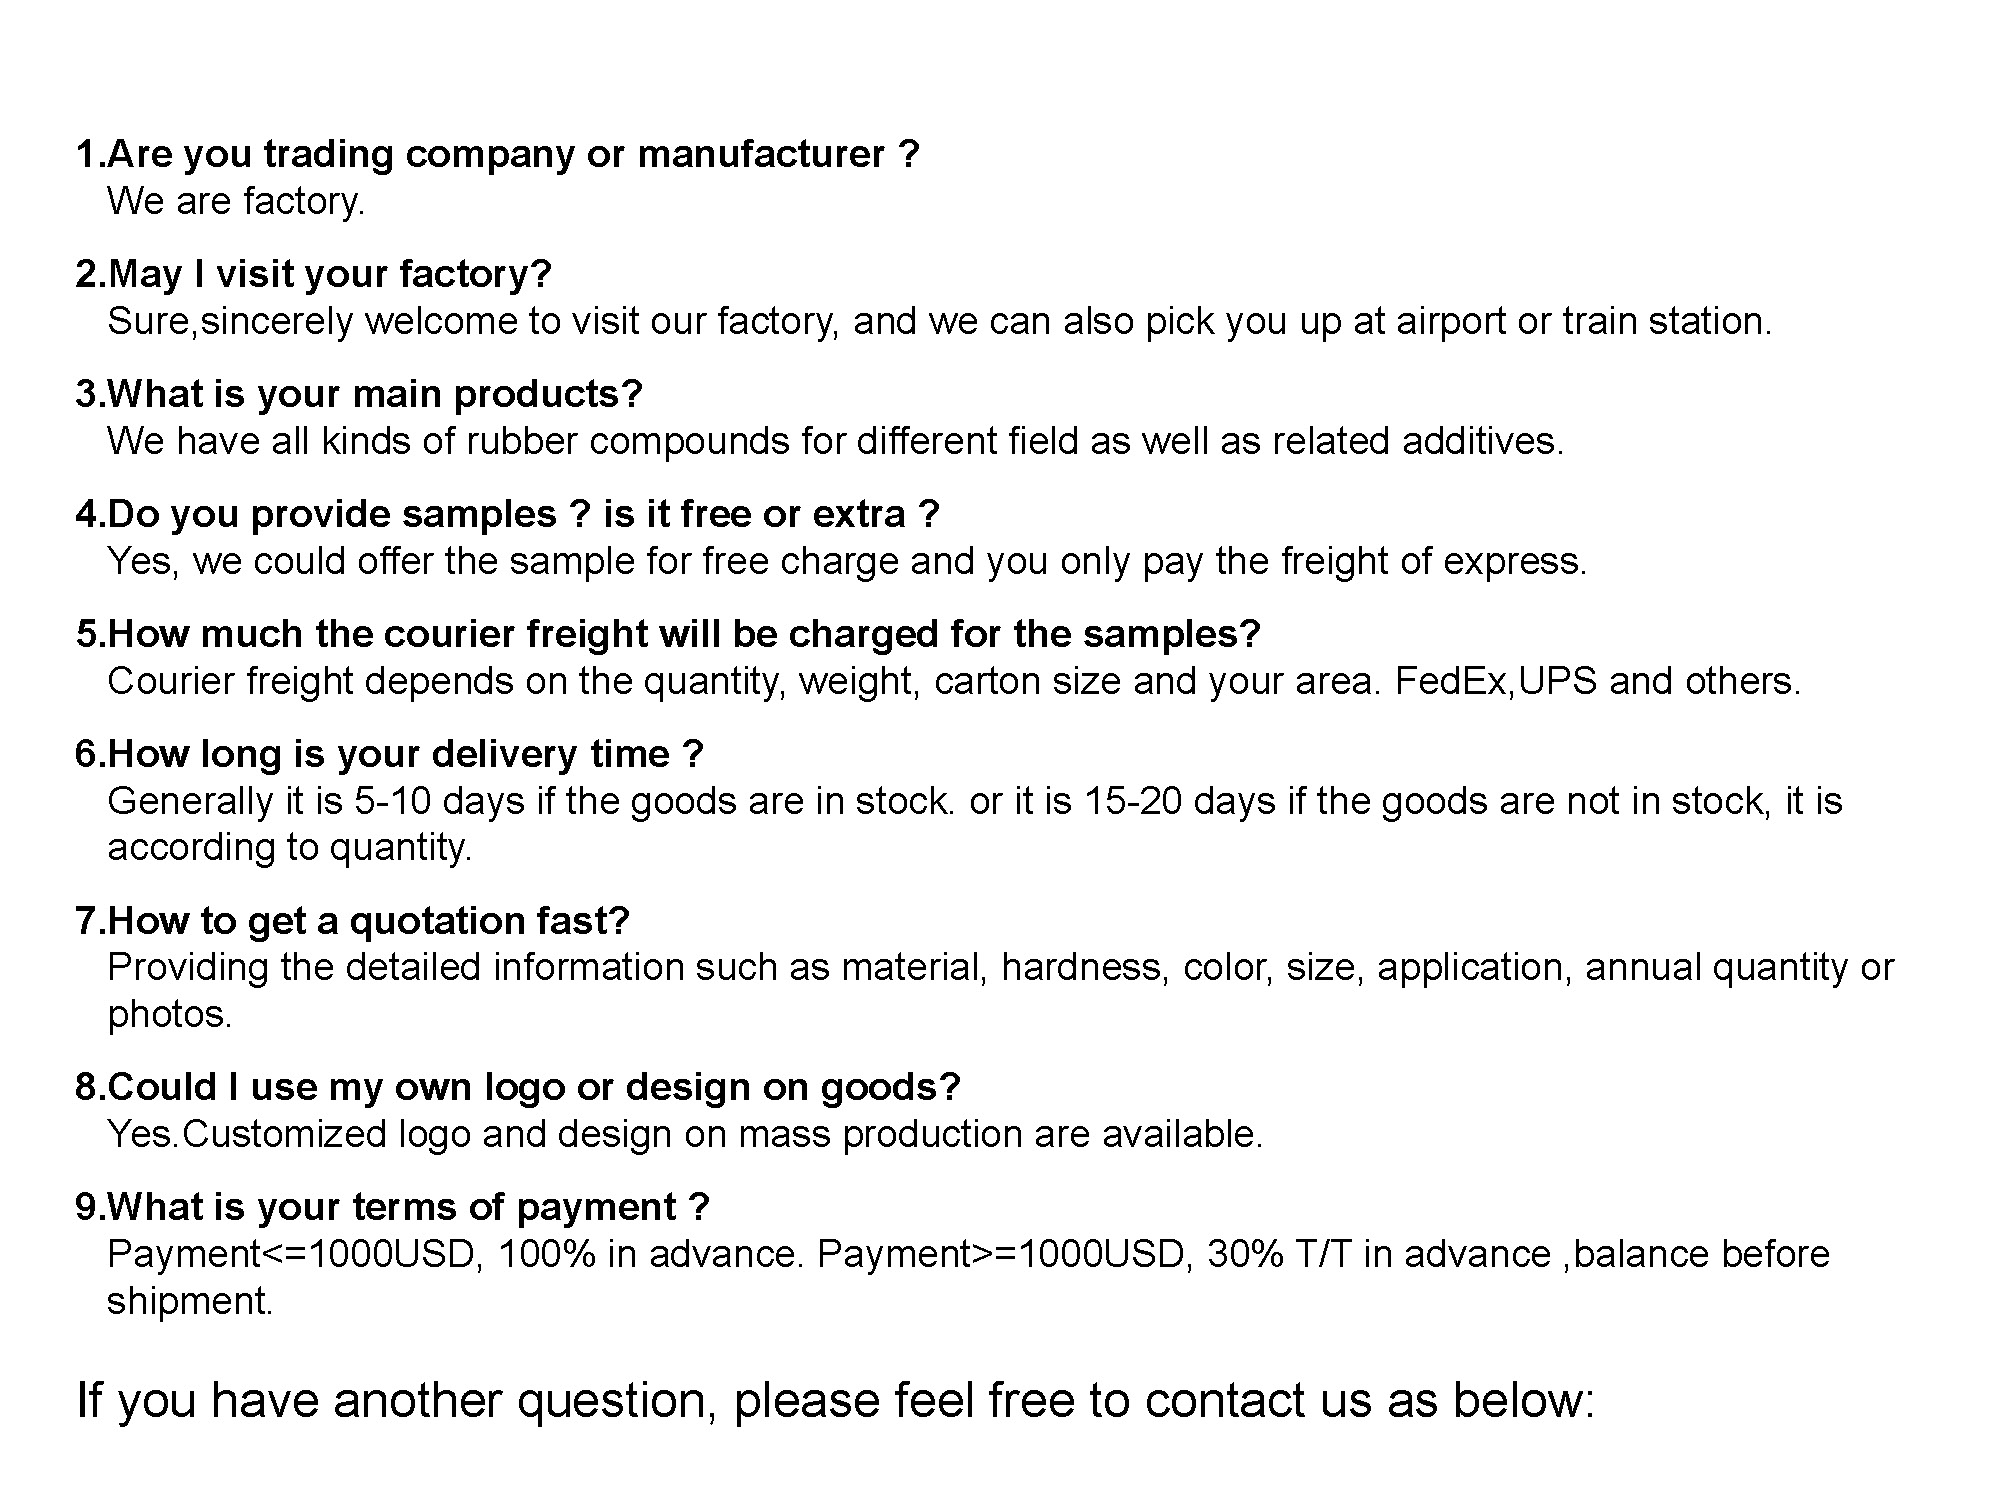
Task: Click the answer about customized logo availability
Action: 684,1134
